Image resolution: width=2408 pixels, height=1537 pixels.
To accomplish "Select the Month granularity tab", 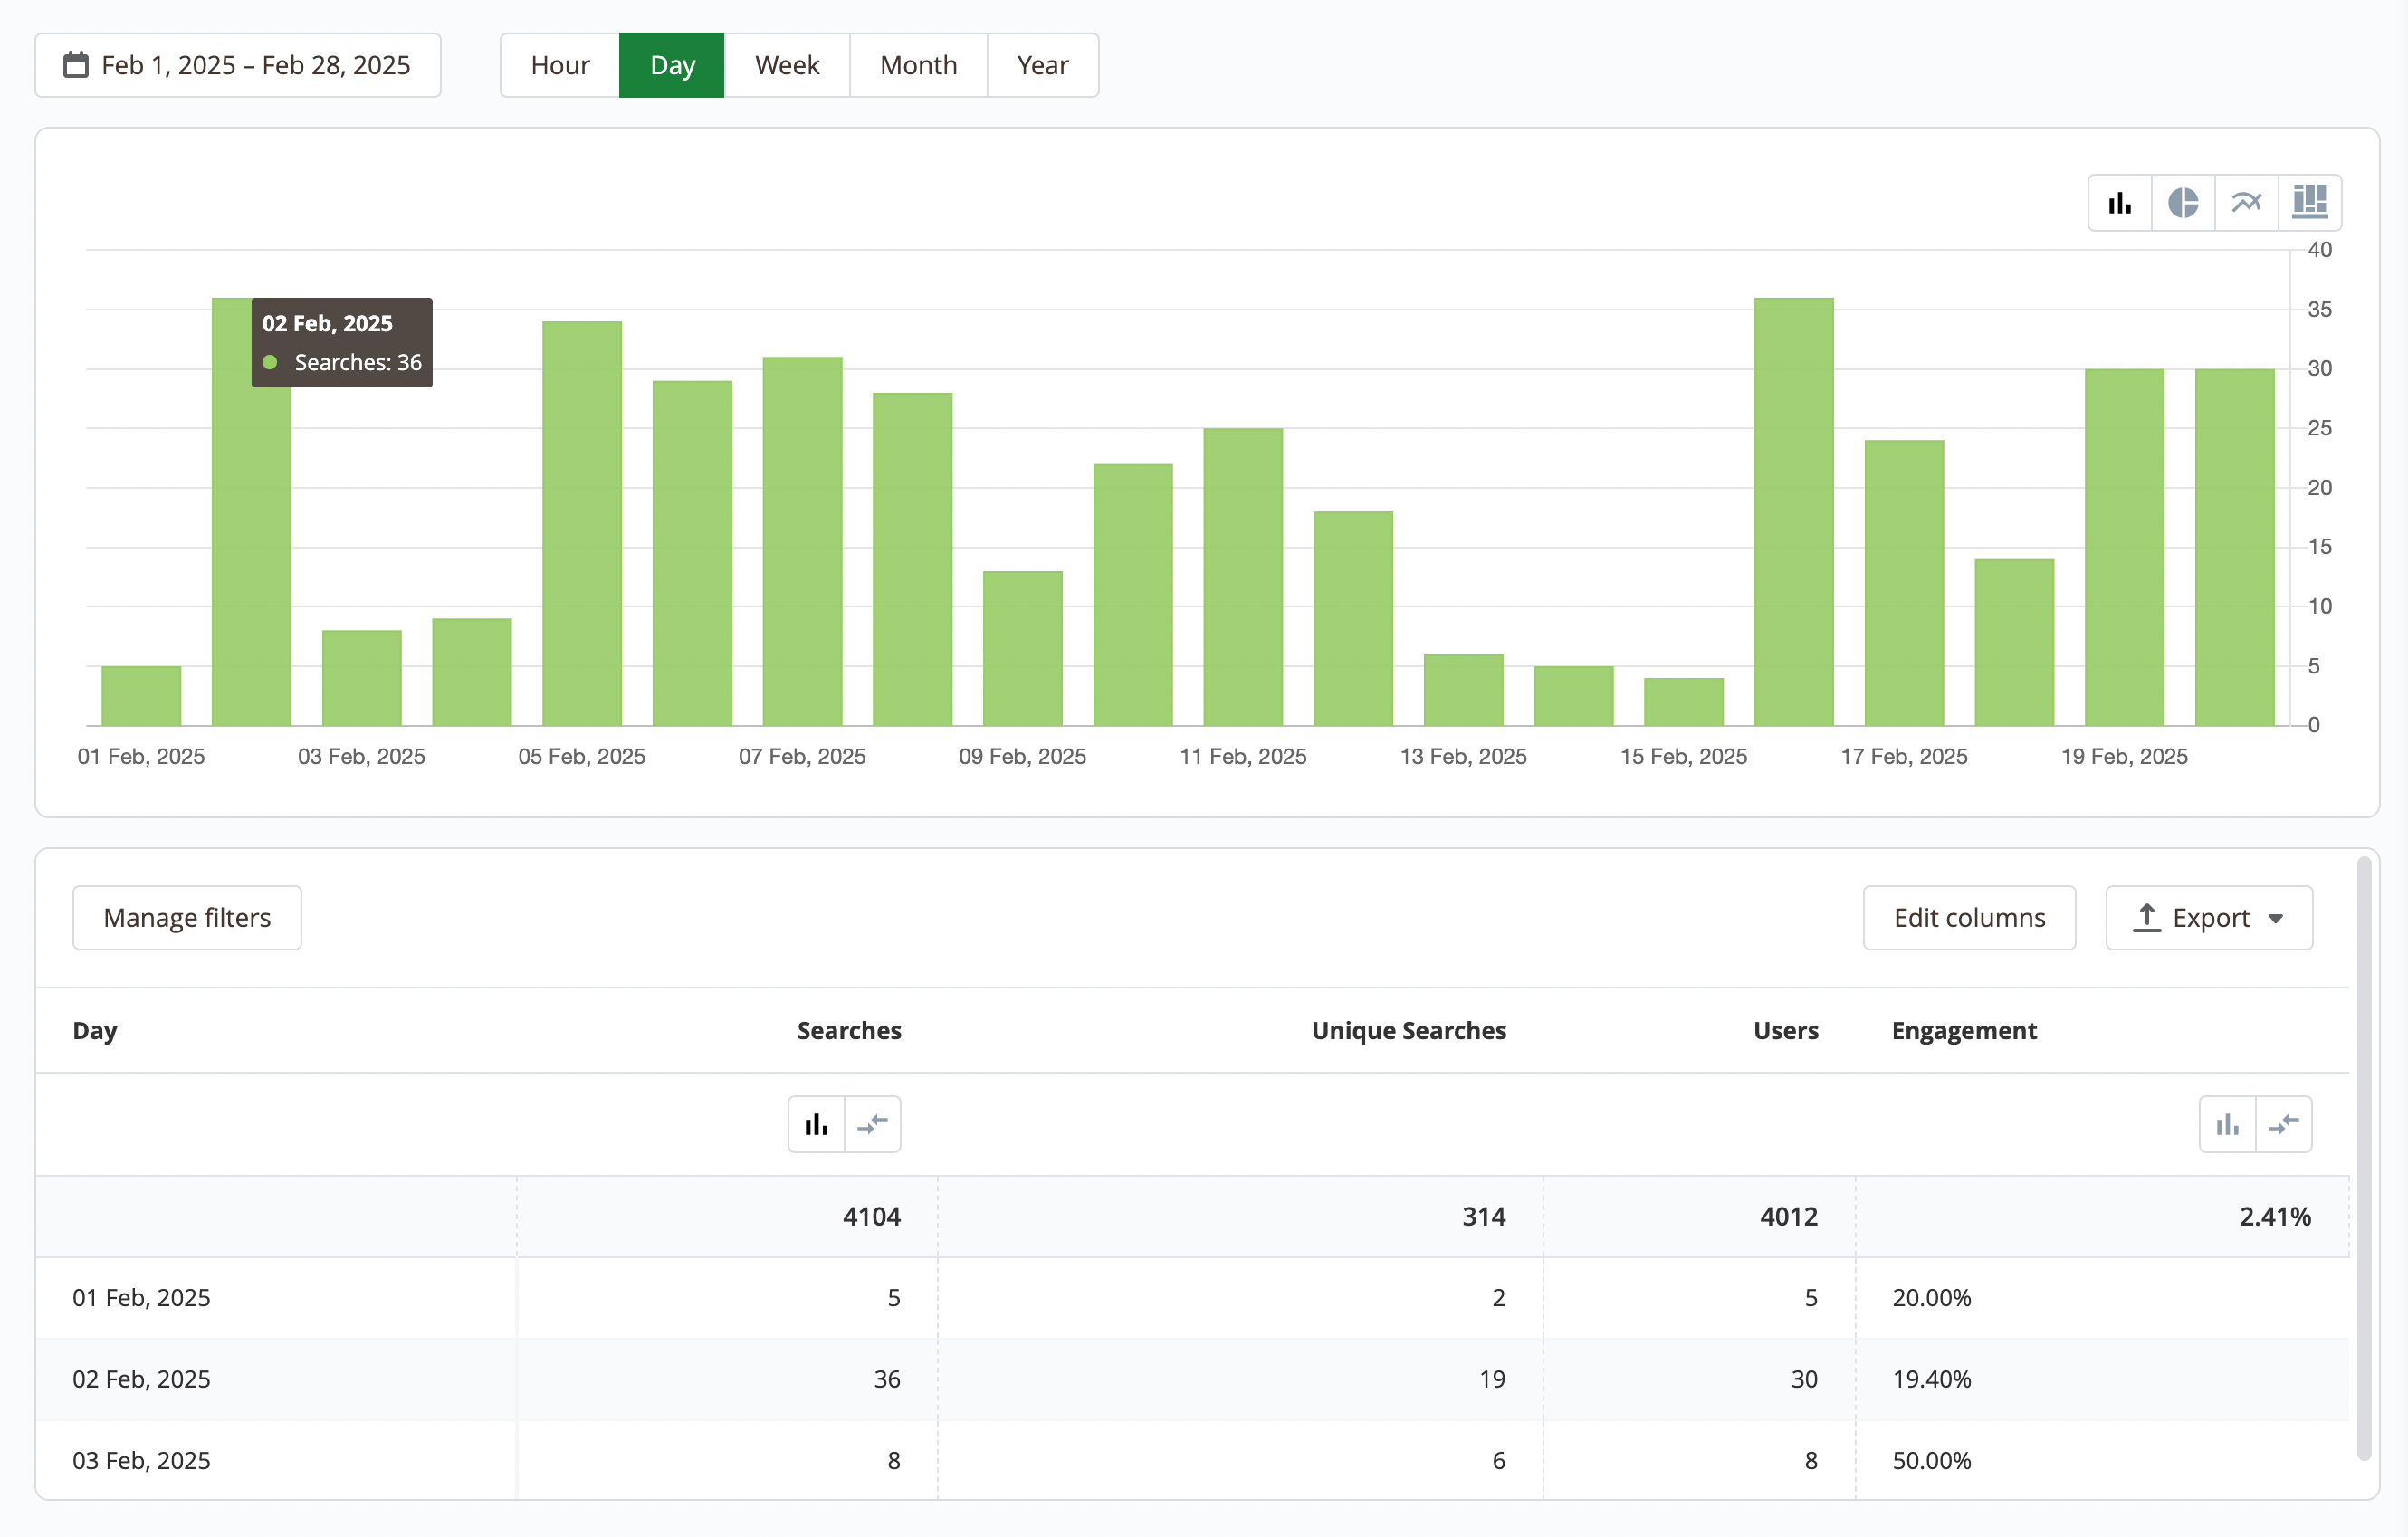I will click(x=918, y=65).
